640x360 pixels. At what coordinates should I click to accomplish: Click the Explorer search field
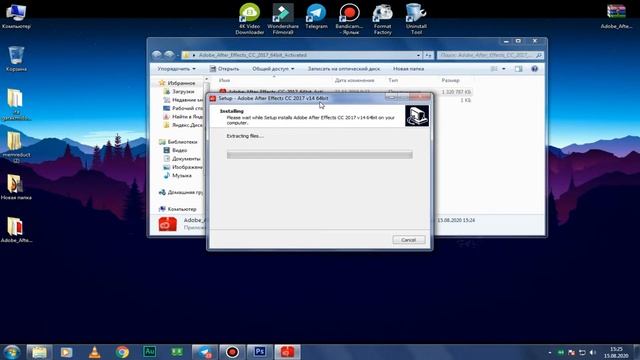(490, 55)
